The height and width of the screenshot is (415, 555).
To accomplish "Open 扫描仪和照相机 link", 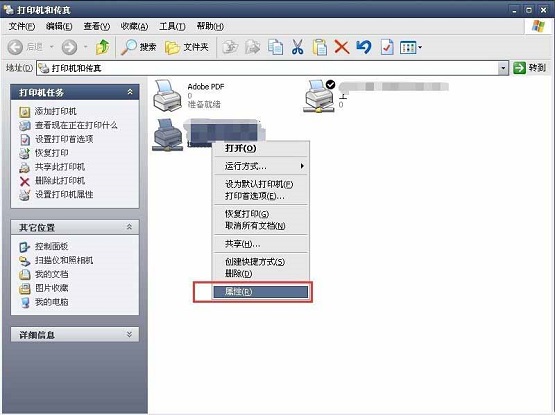I will (64, 260).
